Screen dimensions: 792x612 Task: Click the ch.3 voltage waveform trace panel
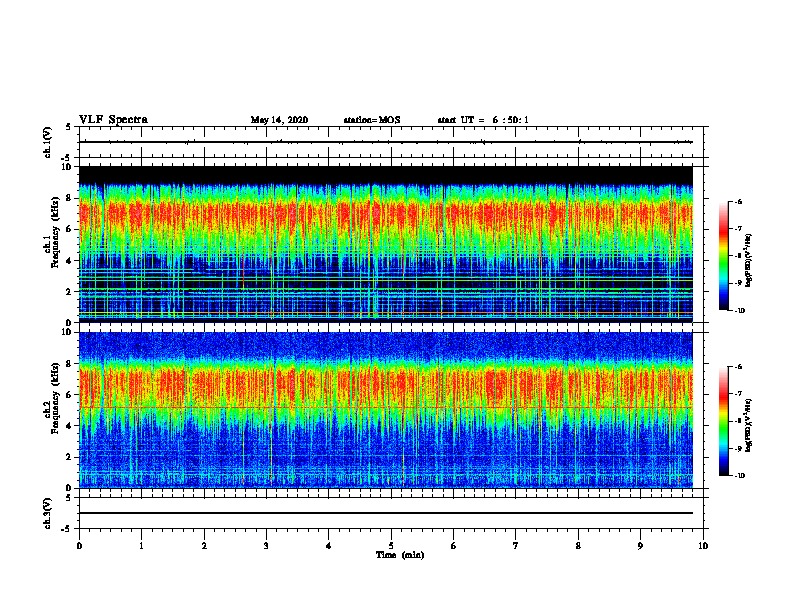(x=391, y=513)
